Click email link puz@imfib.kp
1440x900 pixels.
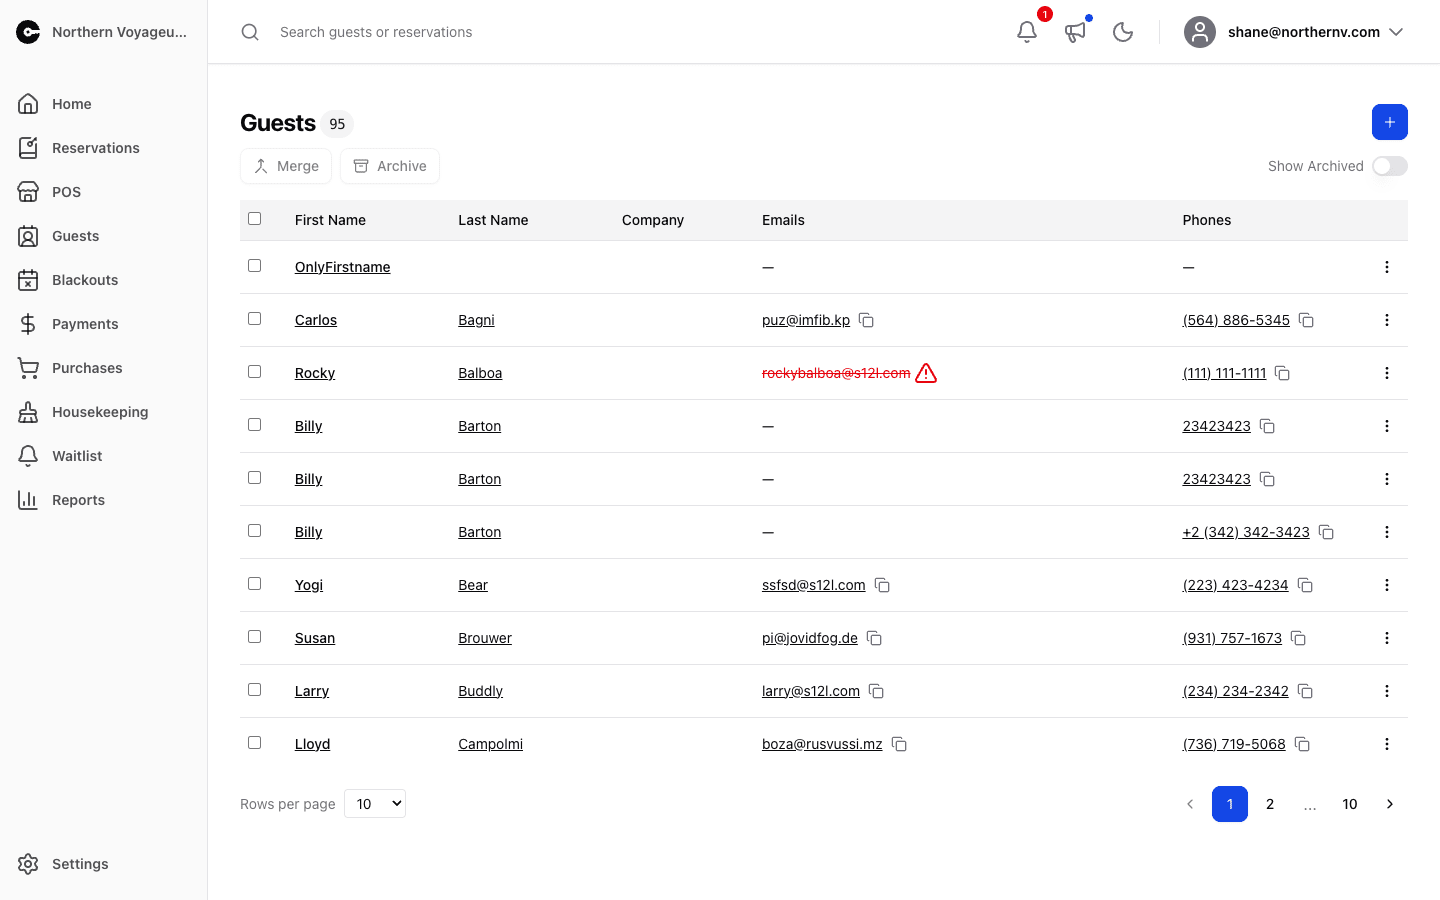click(x=806, y=320)
